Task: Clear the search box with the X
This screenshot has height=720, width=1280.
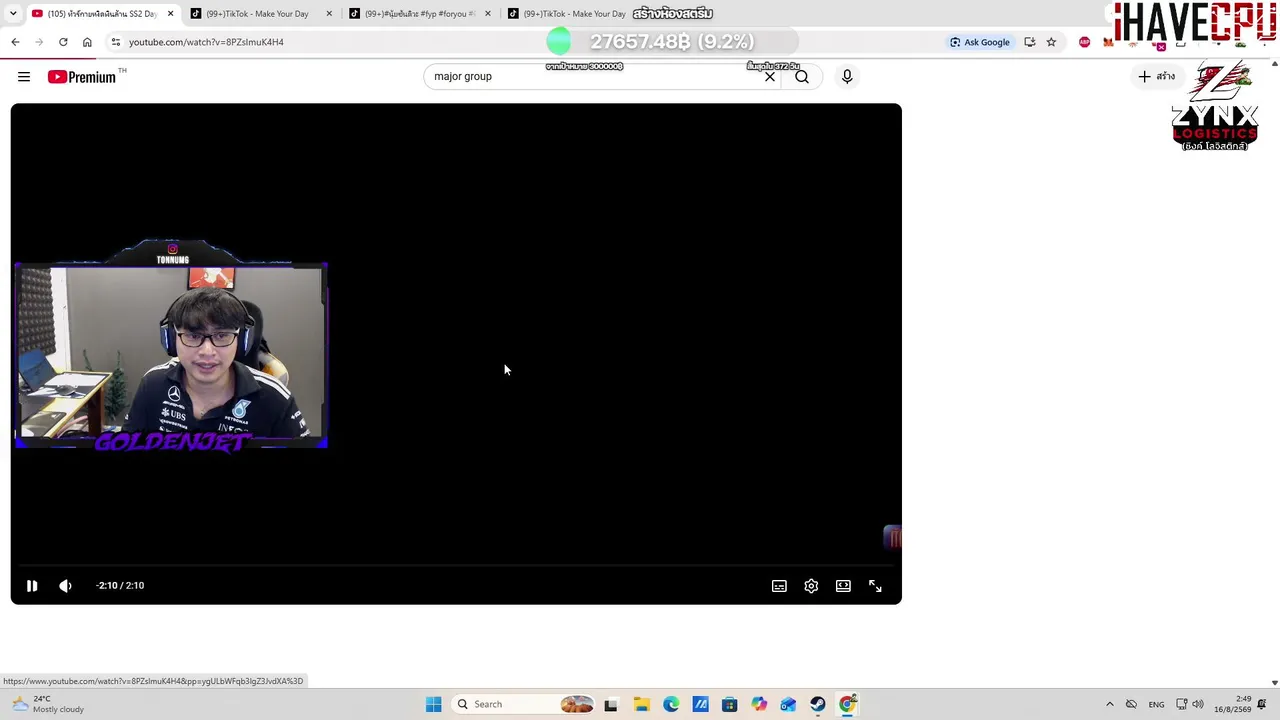Action: coord(770,76)
